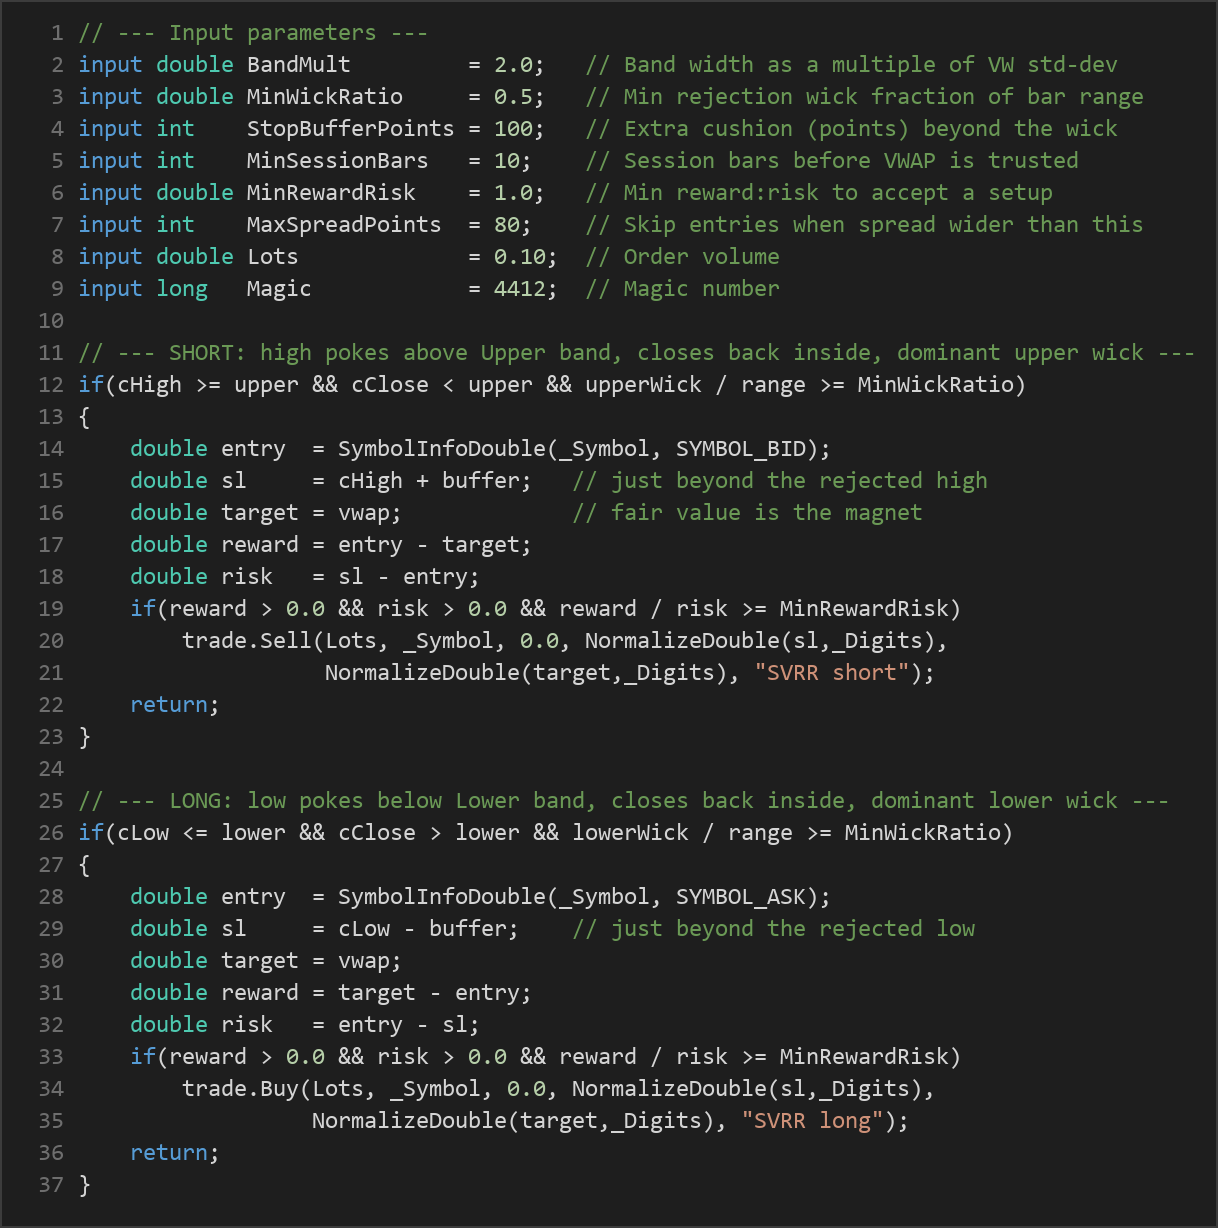
Task: Click the Input parameters header comment
Action: 253,33
